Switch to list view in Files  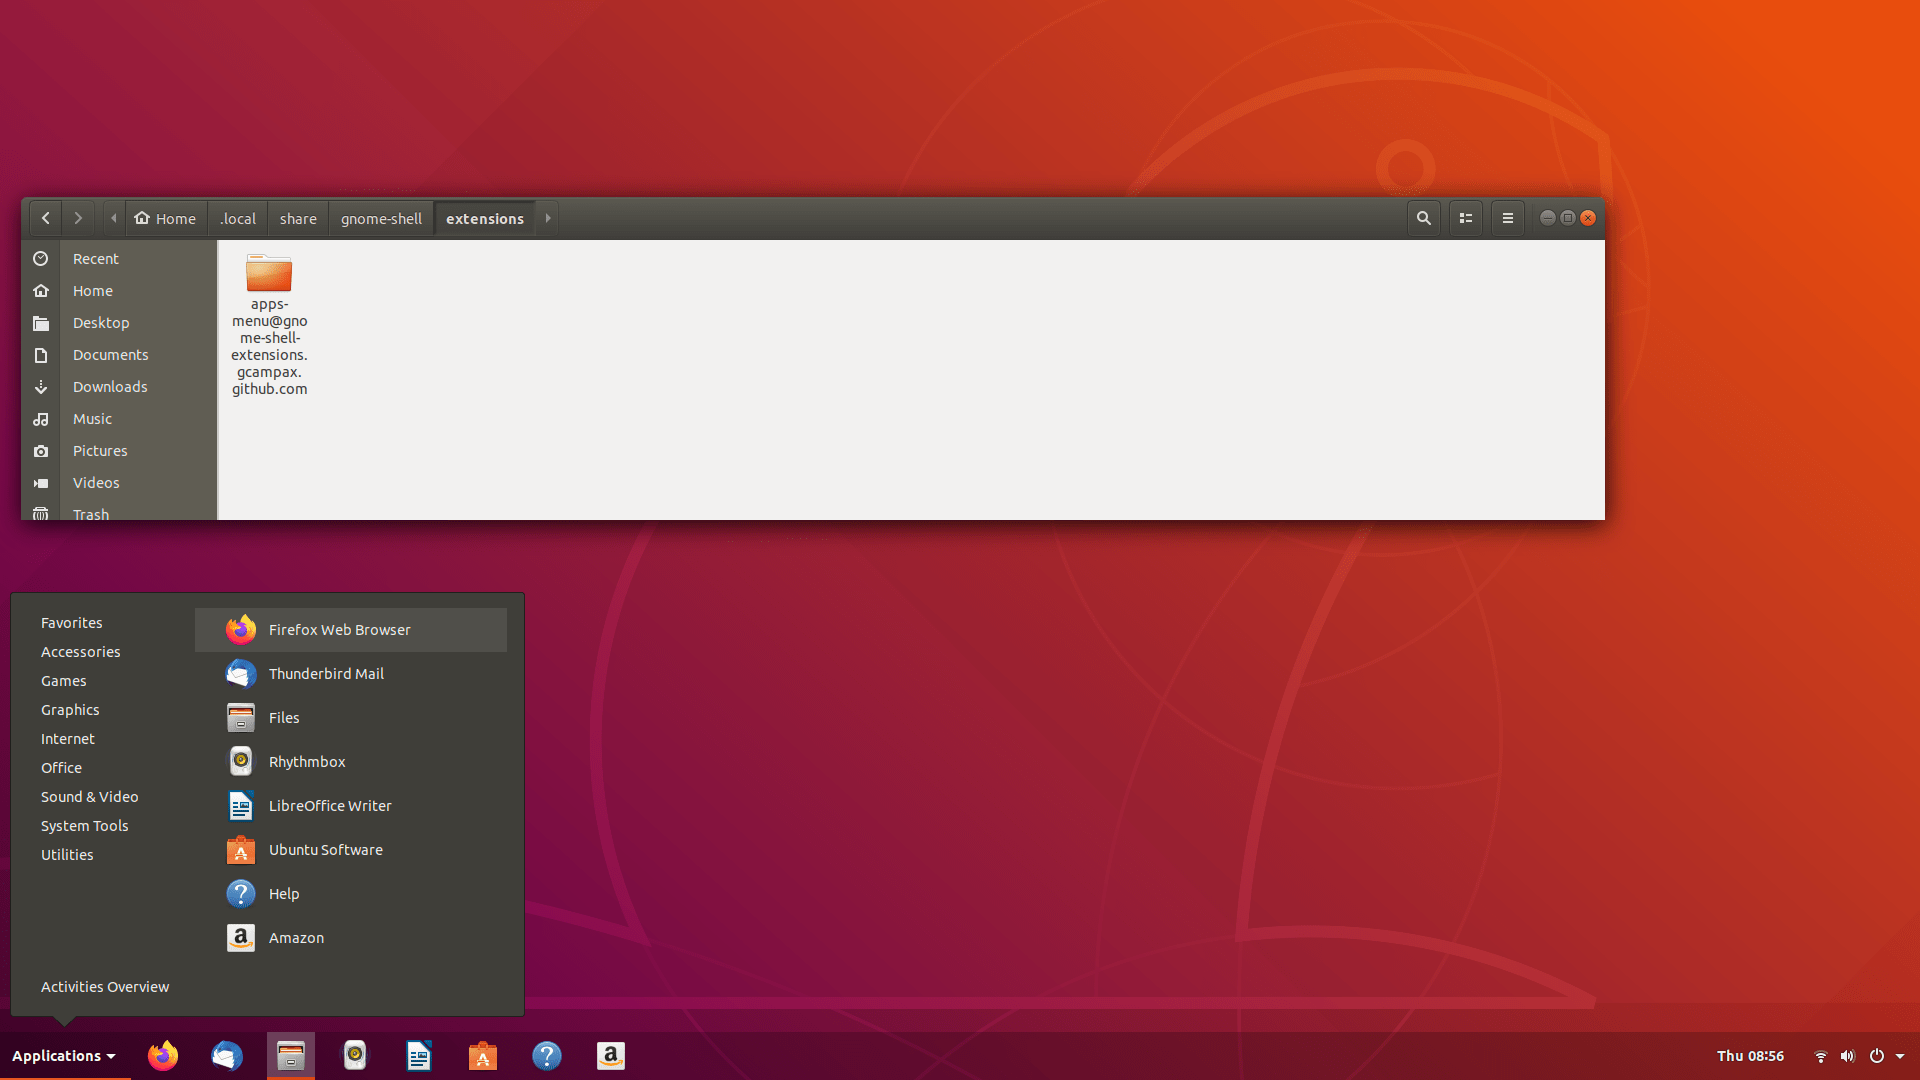point(1465,217)
